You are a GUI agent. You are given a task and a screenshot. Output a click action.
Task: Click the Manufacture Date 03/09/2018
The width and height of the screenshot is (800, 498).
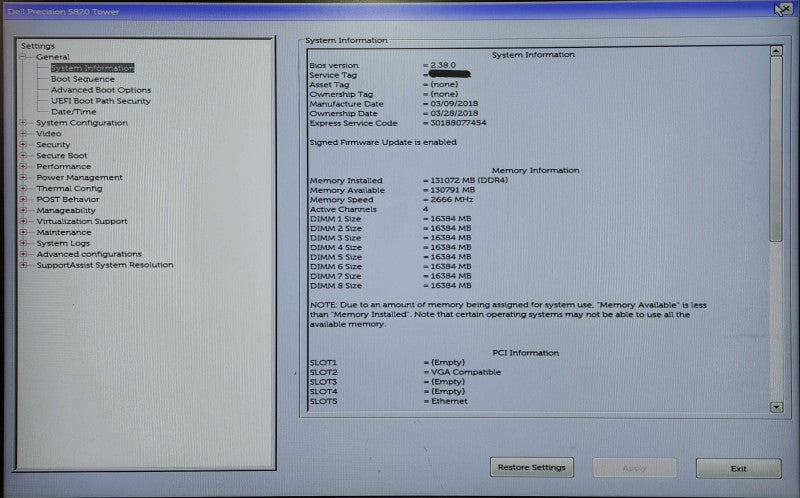(454, 104)
